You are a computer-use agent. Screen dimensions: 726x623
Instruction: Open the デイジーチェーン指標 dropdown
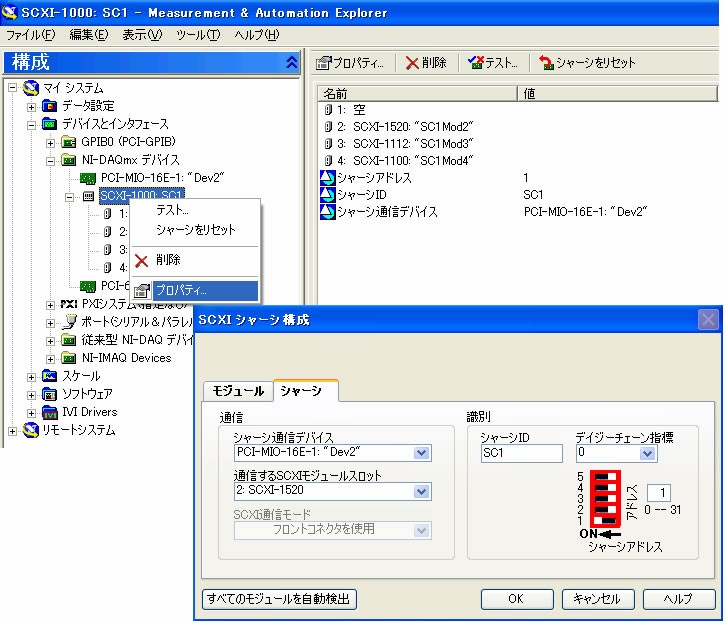coord(647,454)
